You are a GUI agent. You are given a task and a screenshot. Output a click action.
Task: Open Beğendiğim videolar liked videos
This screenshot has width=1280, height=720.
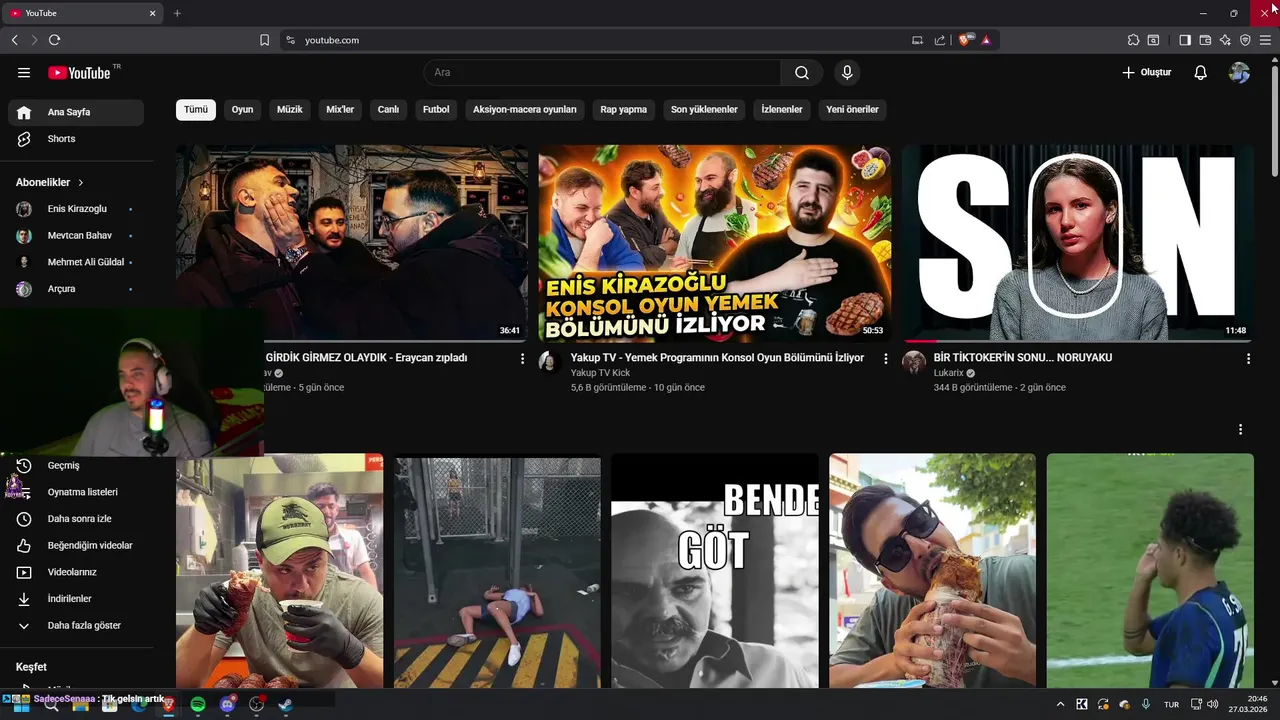pyautogui.click(x=76, y=546)
